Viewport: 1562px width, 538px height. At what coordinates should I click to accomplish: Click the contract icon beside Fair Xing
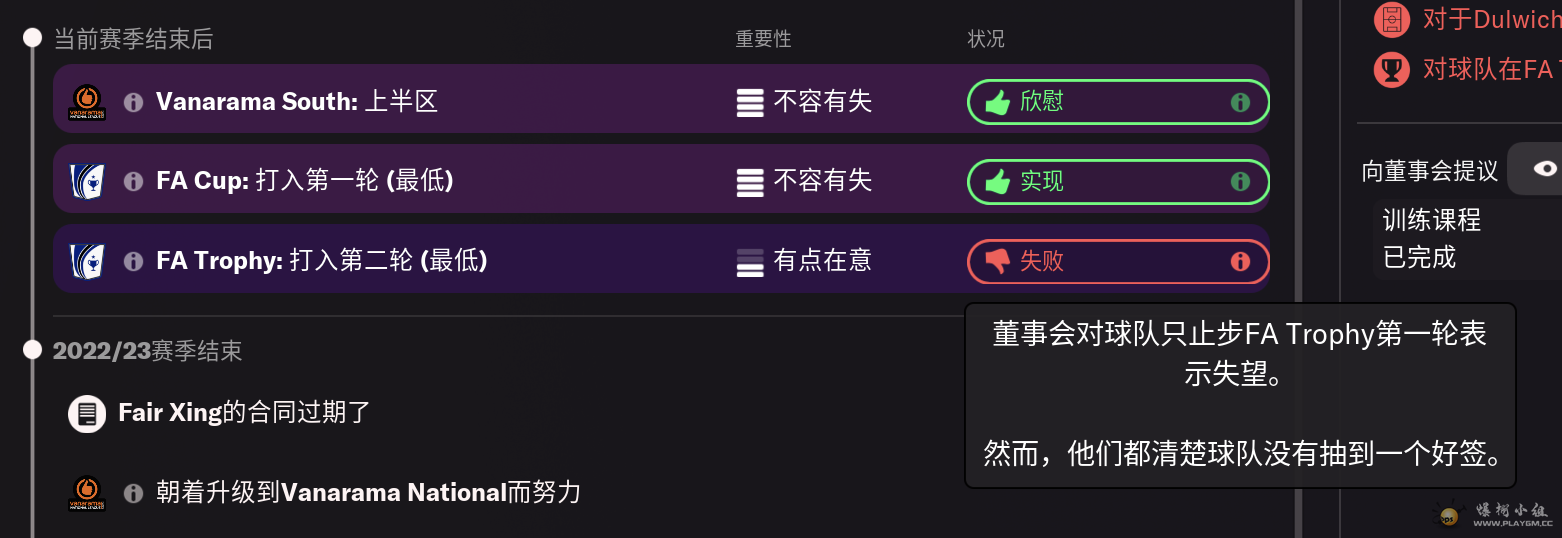click(x=87, y=413)
